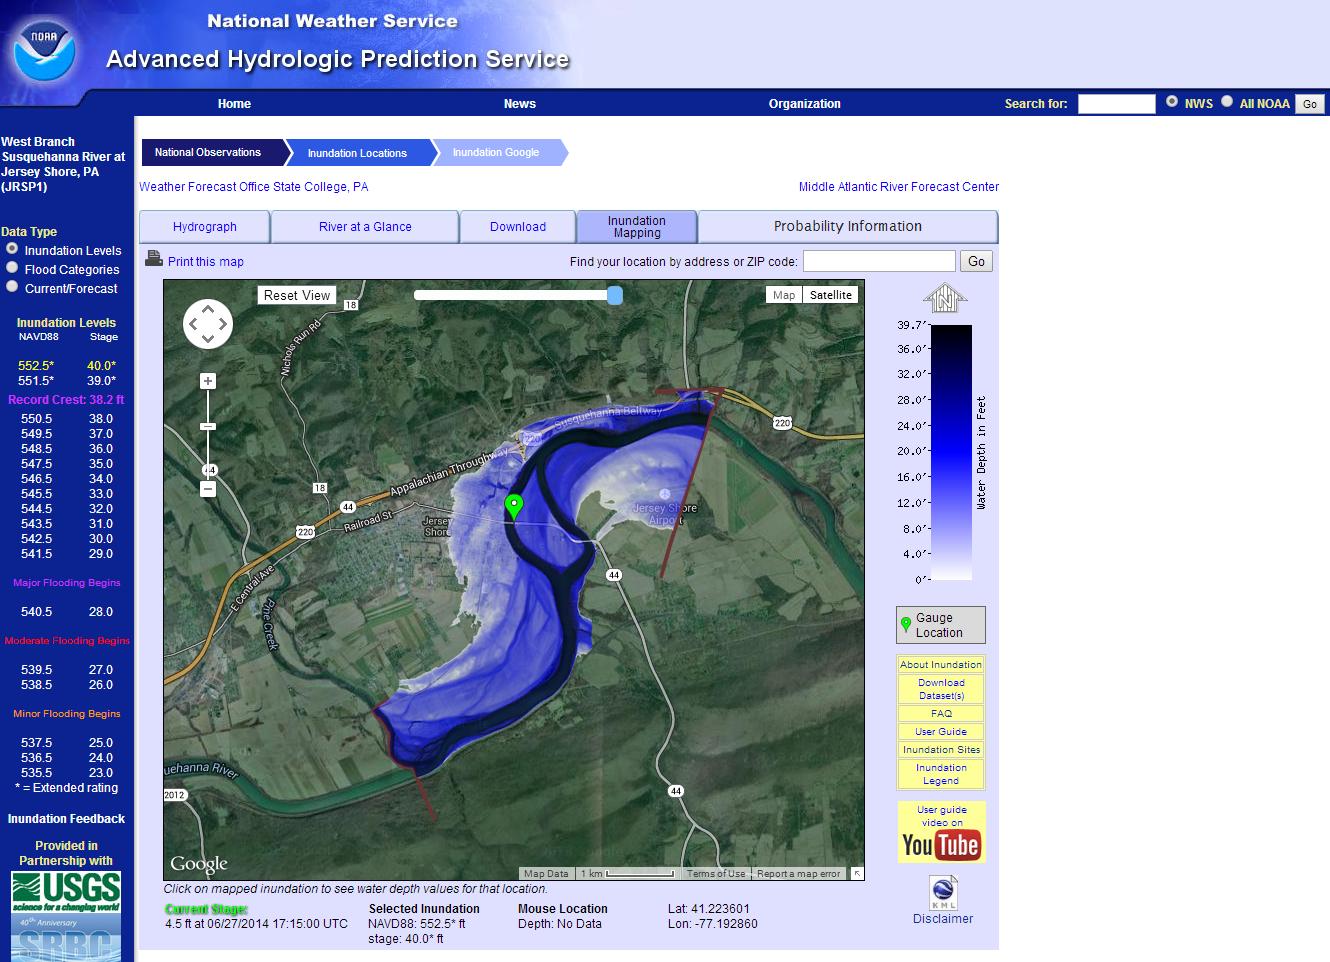
Task: Zoom out with the map minus button
Action: click(208, 489)
